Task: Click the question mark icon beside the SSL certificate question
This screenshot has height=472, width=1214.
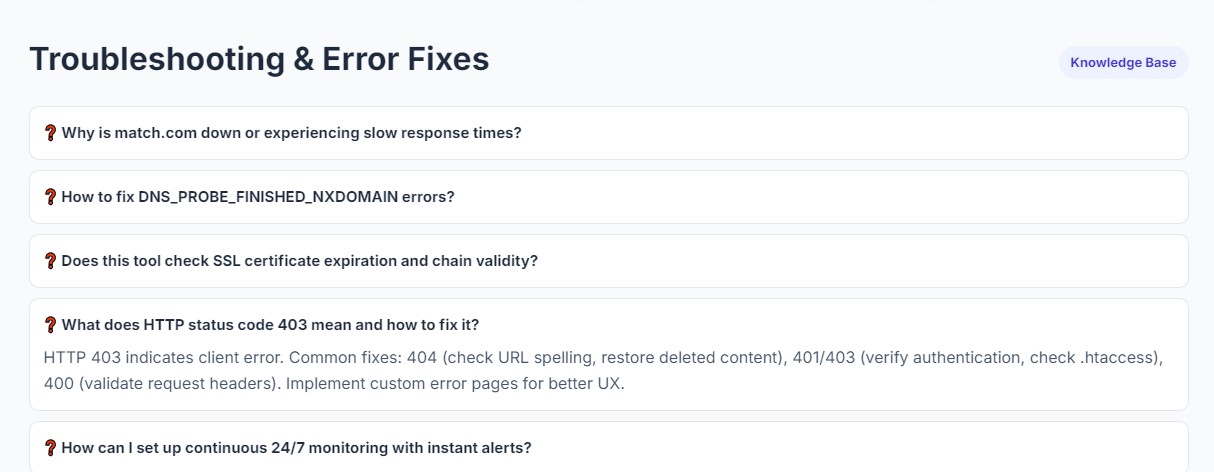Action: [x=50, y=261]
